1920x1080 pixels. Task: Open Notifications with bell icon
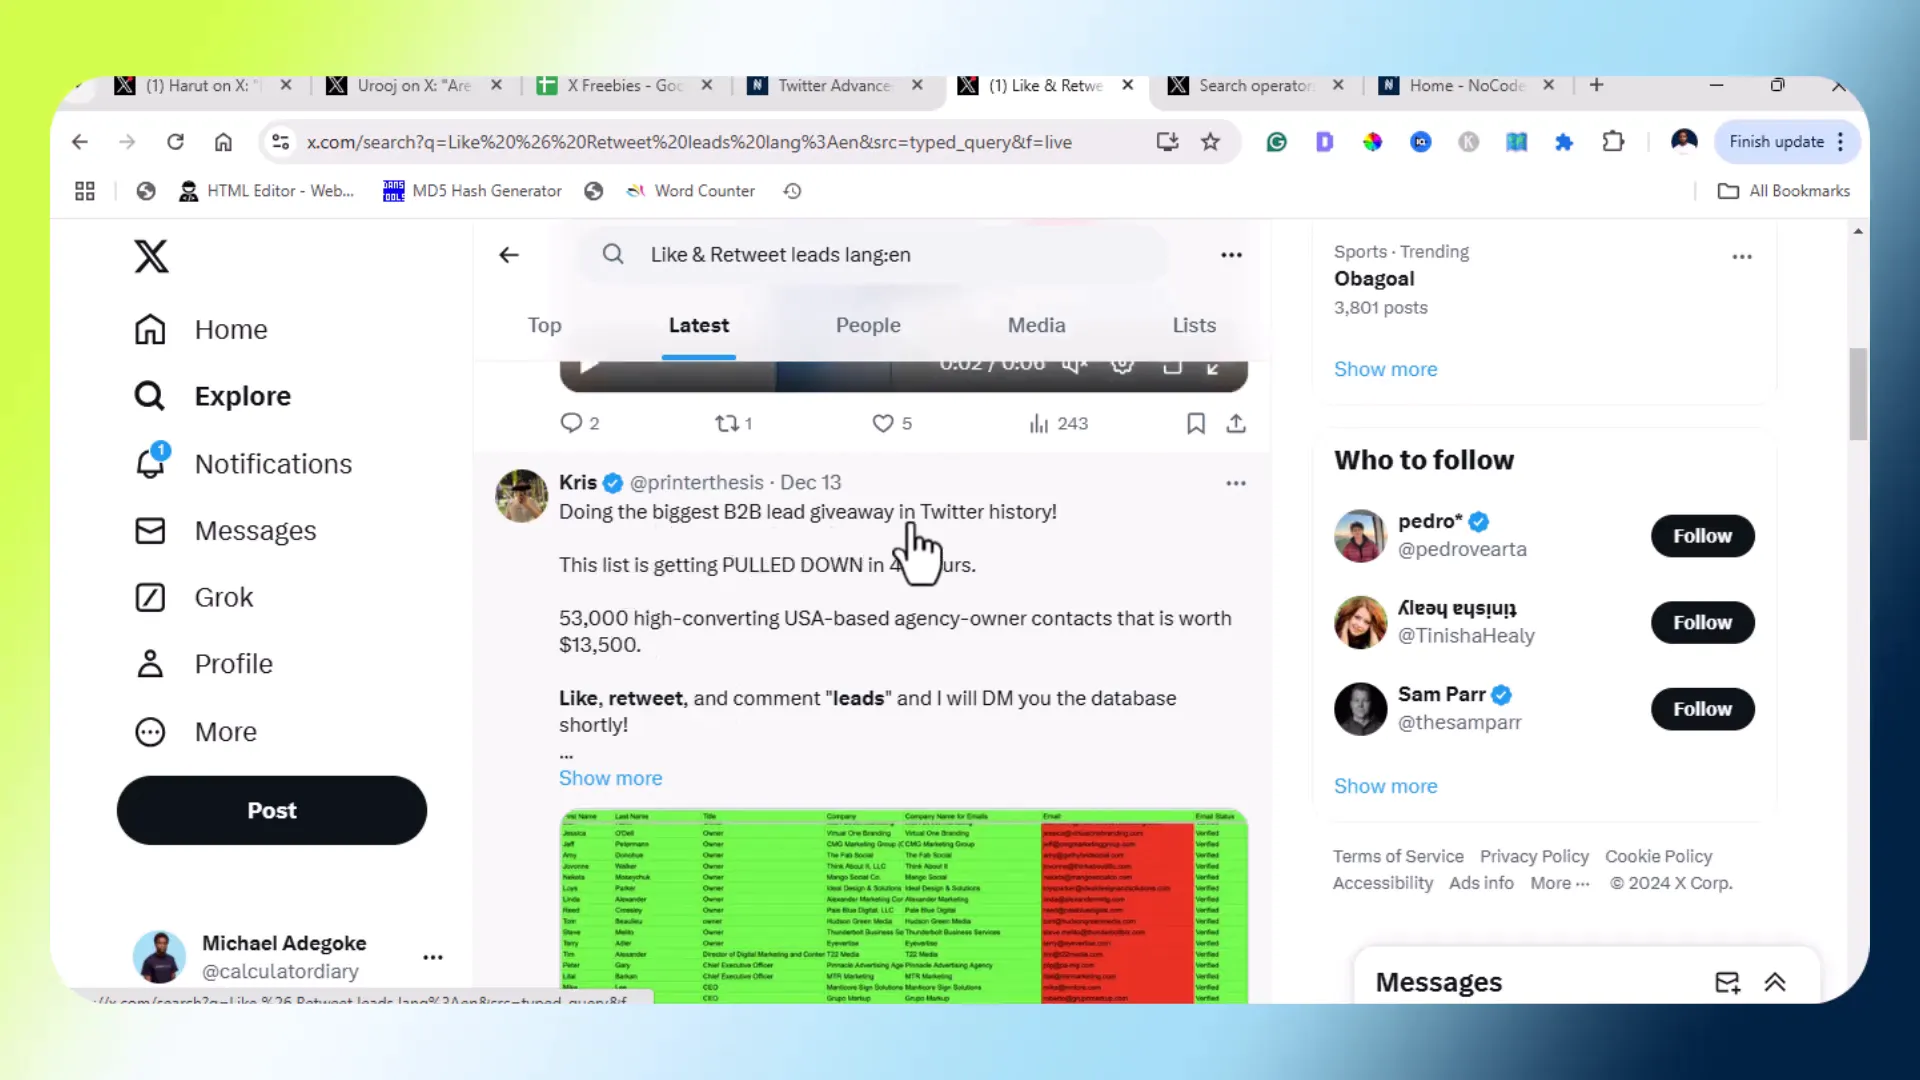click(242, 463)
